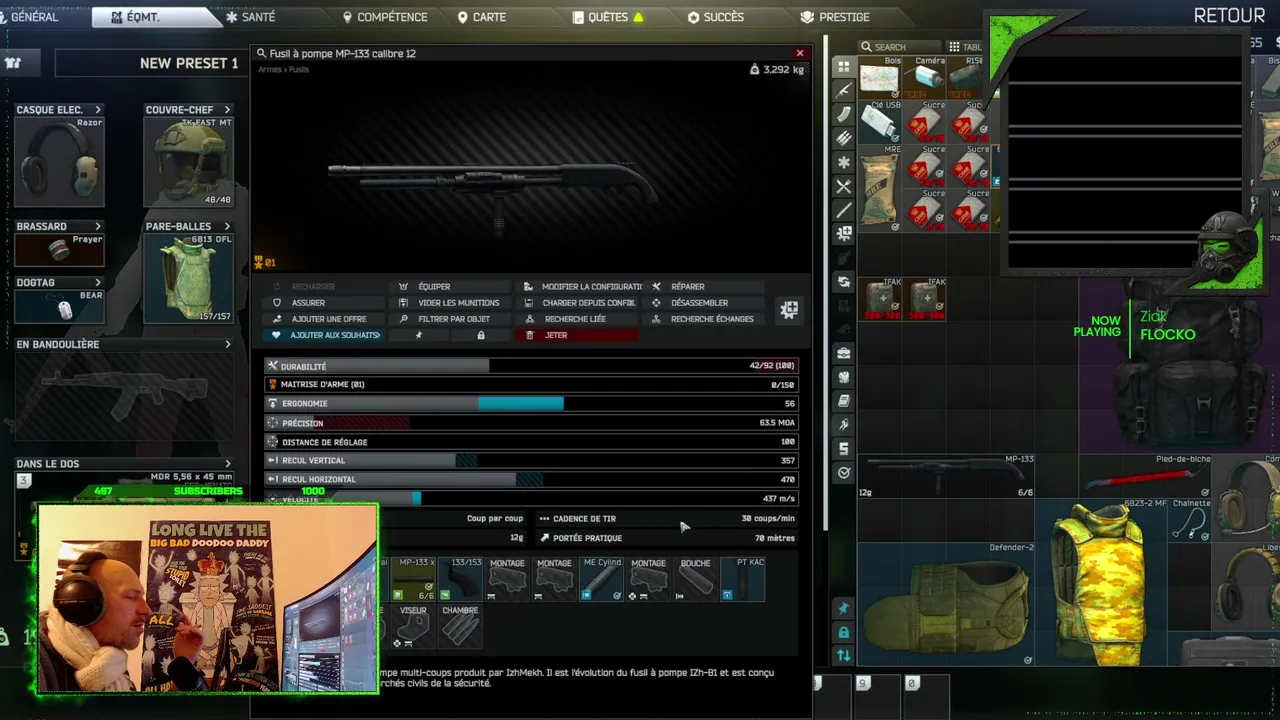Click the stash sort arrows icon
Viewport: 1280px width, 720px height.
[x=844, y=656]
